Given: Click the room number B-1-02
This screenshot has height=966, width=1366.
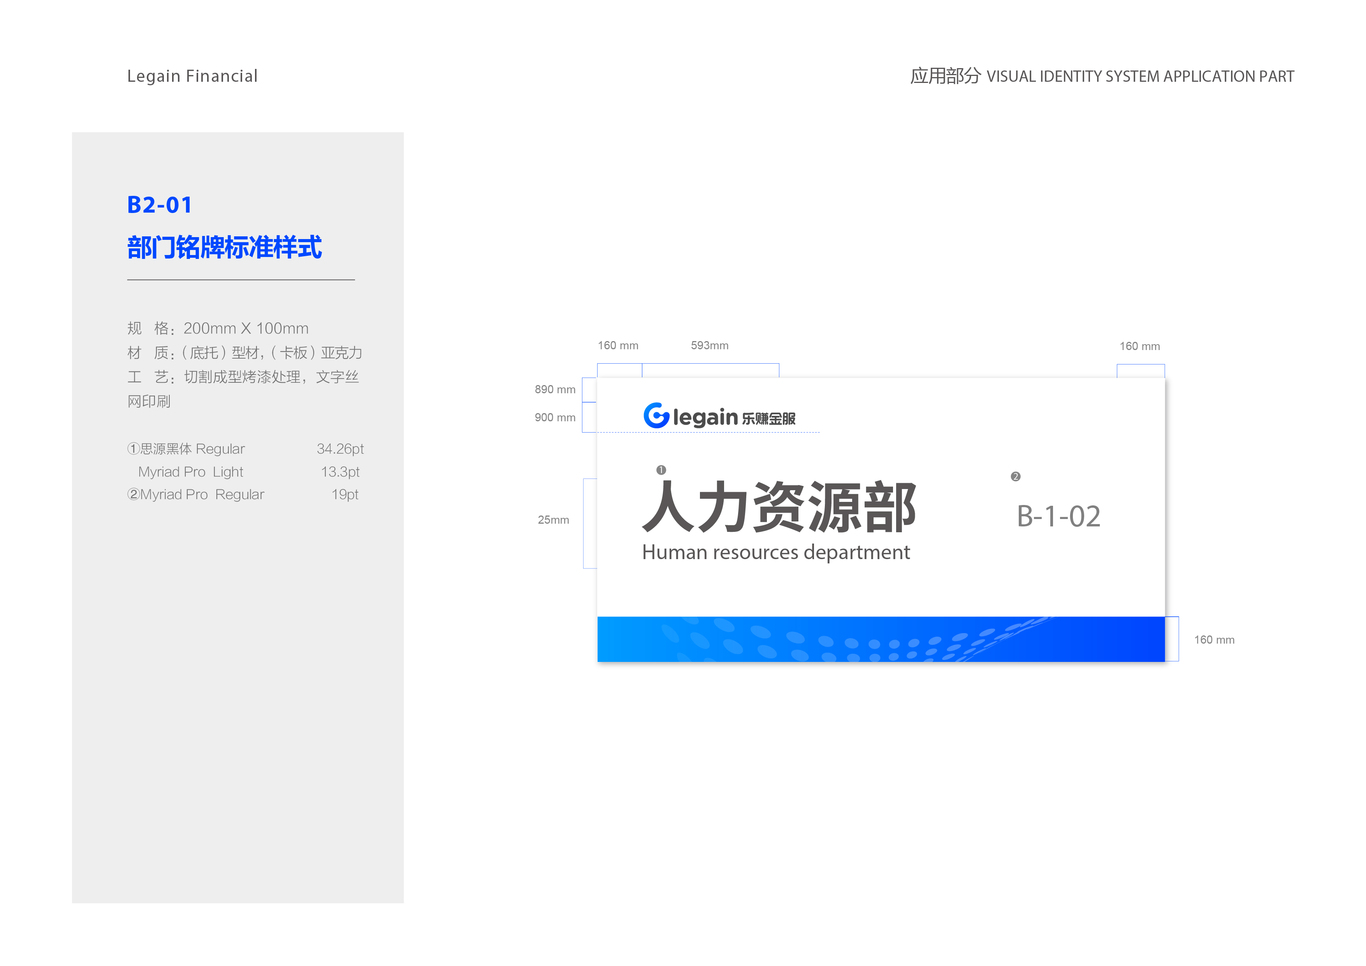Looking at the screenshot, I should [x=1059, y=516].
